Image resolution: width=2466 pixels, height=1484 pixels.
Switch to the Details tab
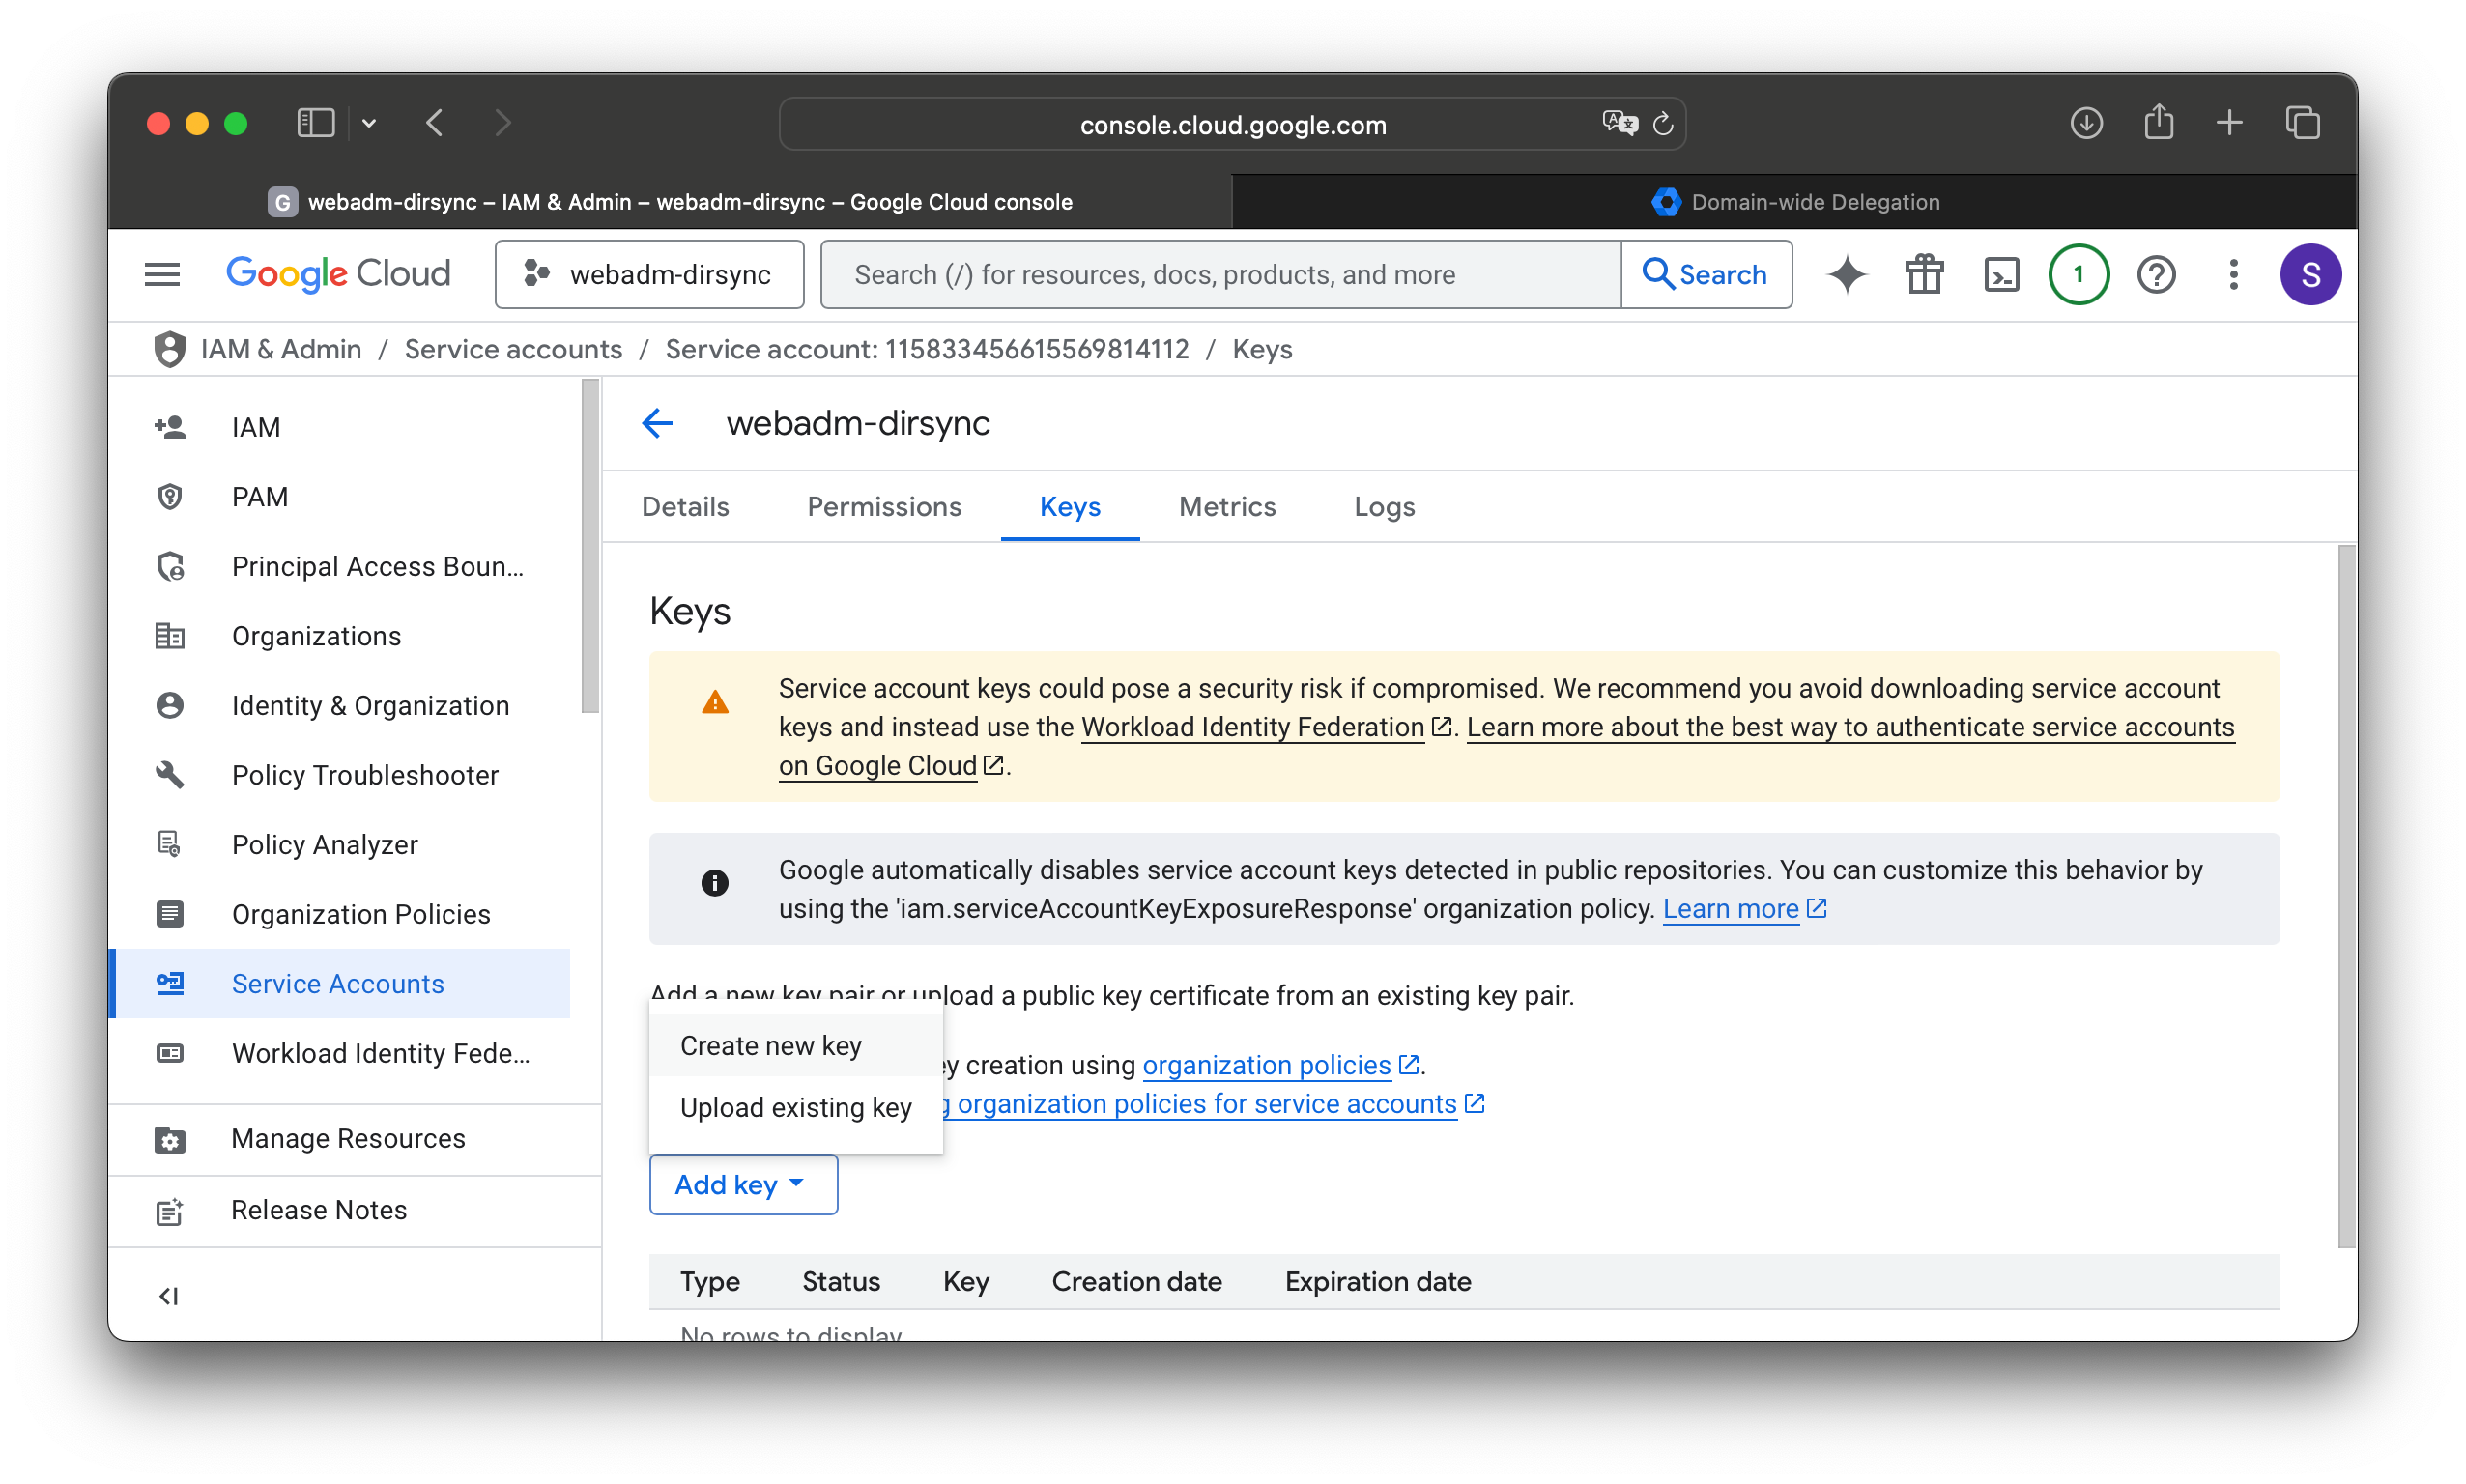tap(685, 506)
